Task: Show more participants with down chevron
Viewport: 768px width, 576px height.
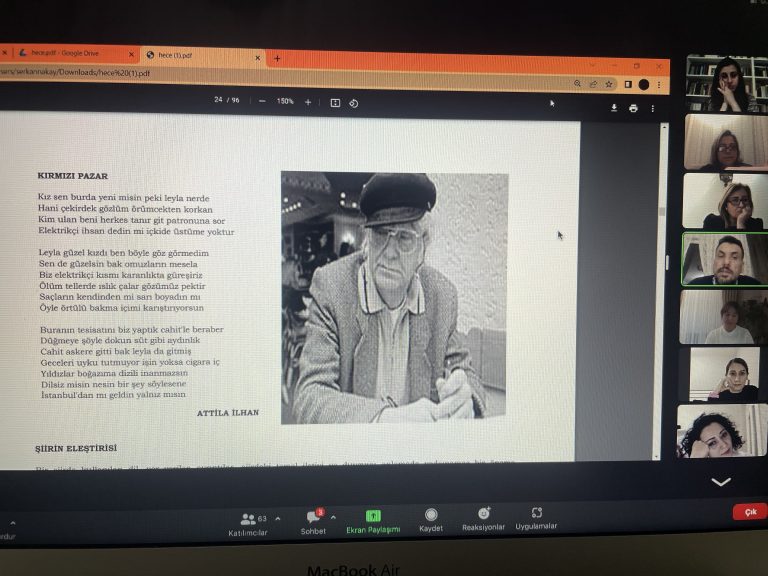Action: tap(721, 482)
